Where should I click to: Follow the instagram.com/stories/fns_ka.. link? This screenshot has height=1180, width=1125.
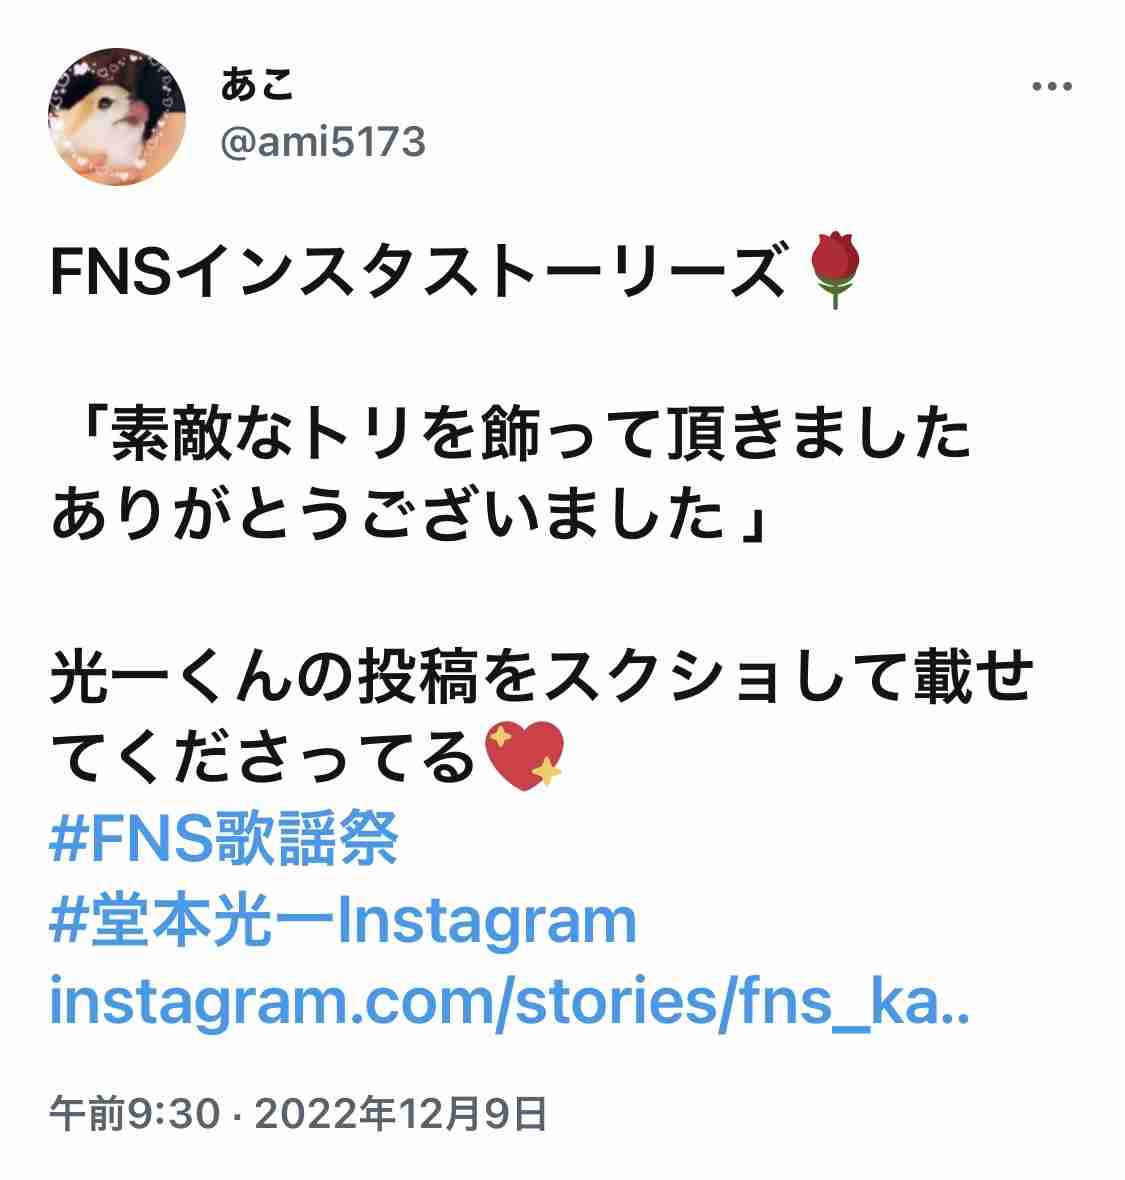[x=509, y=1002]
